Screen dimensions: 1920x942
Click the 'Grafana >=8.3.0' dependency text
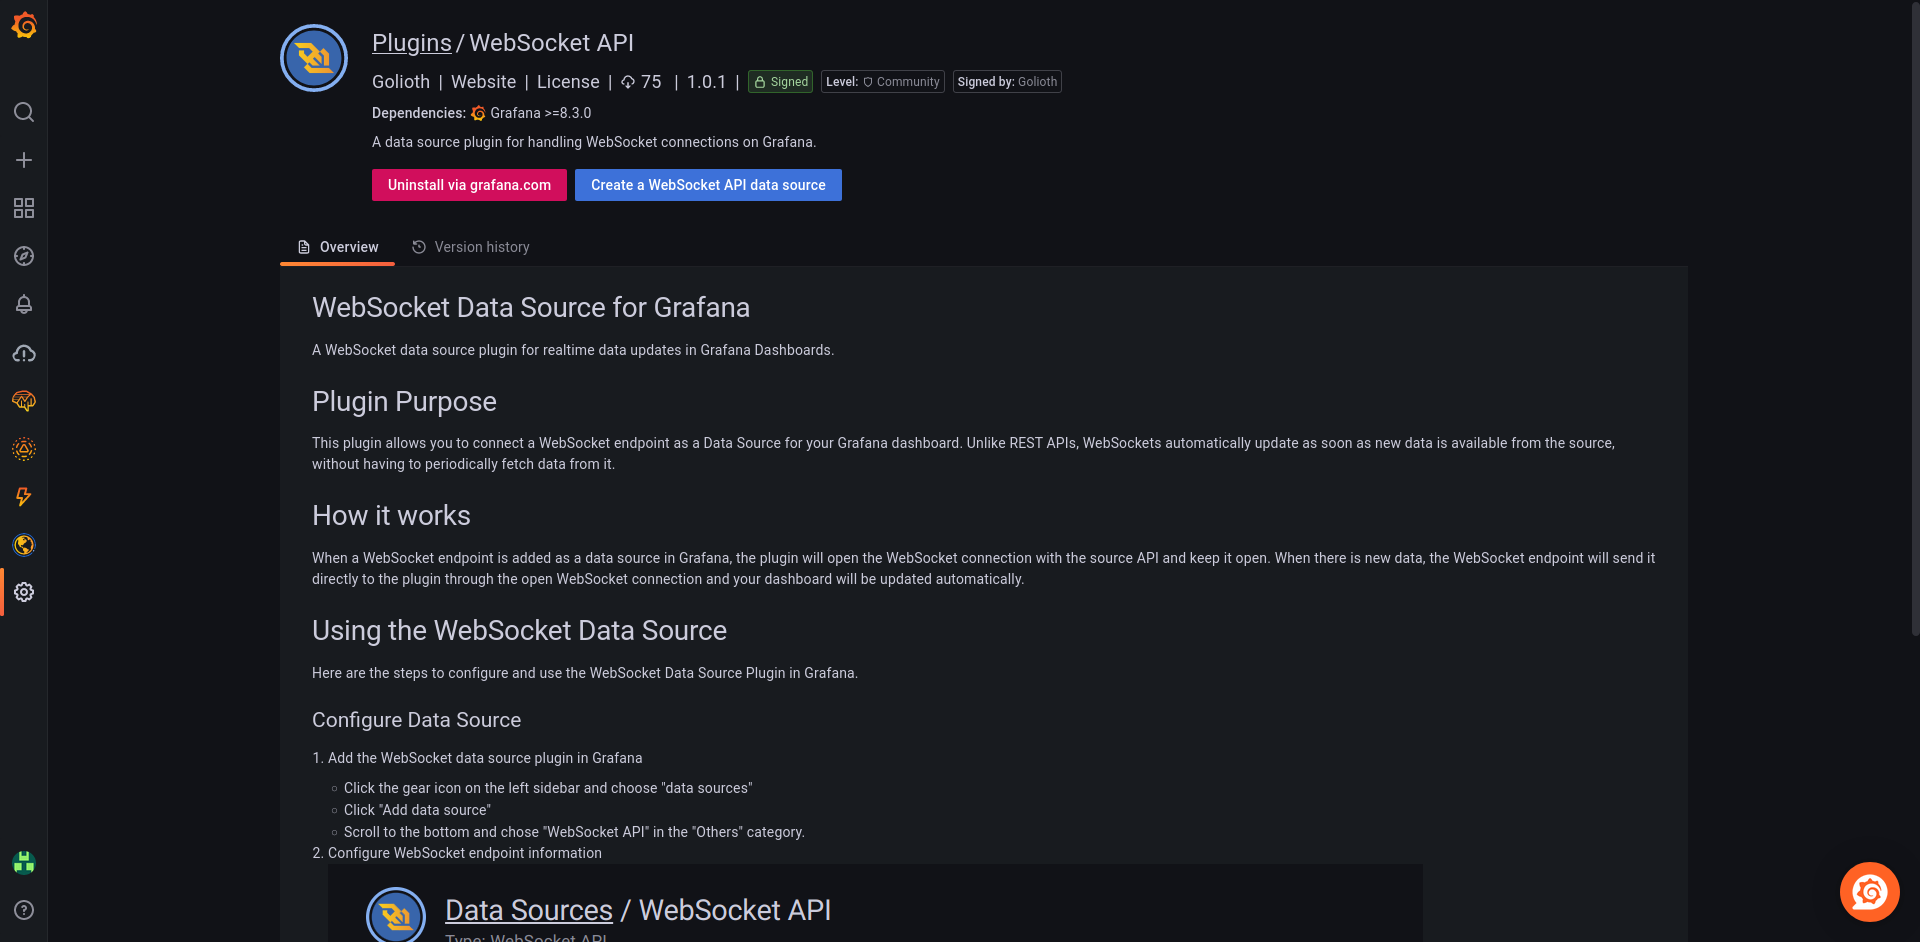click(541, 113)
